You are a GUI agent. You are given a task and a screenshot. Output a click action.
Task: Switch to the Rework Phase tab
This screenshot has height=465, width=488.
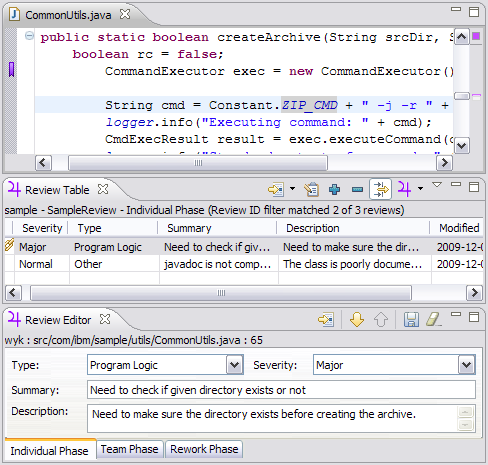coord(204,449)
